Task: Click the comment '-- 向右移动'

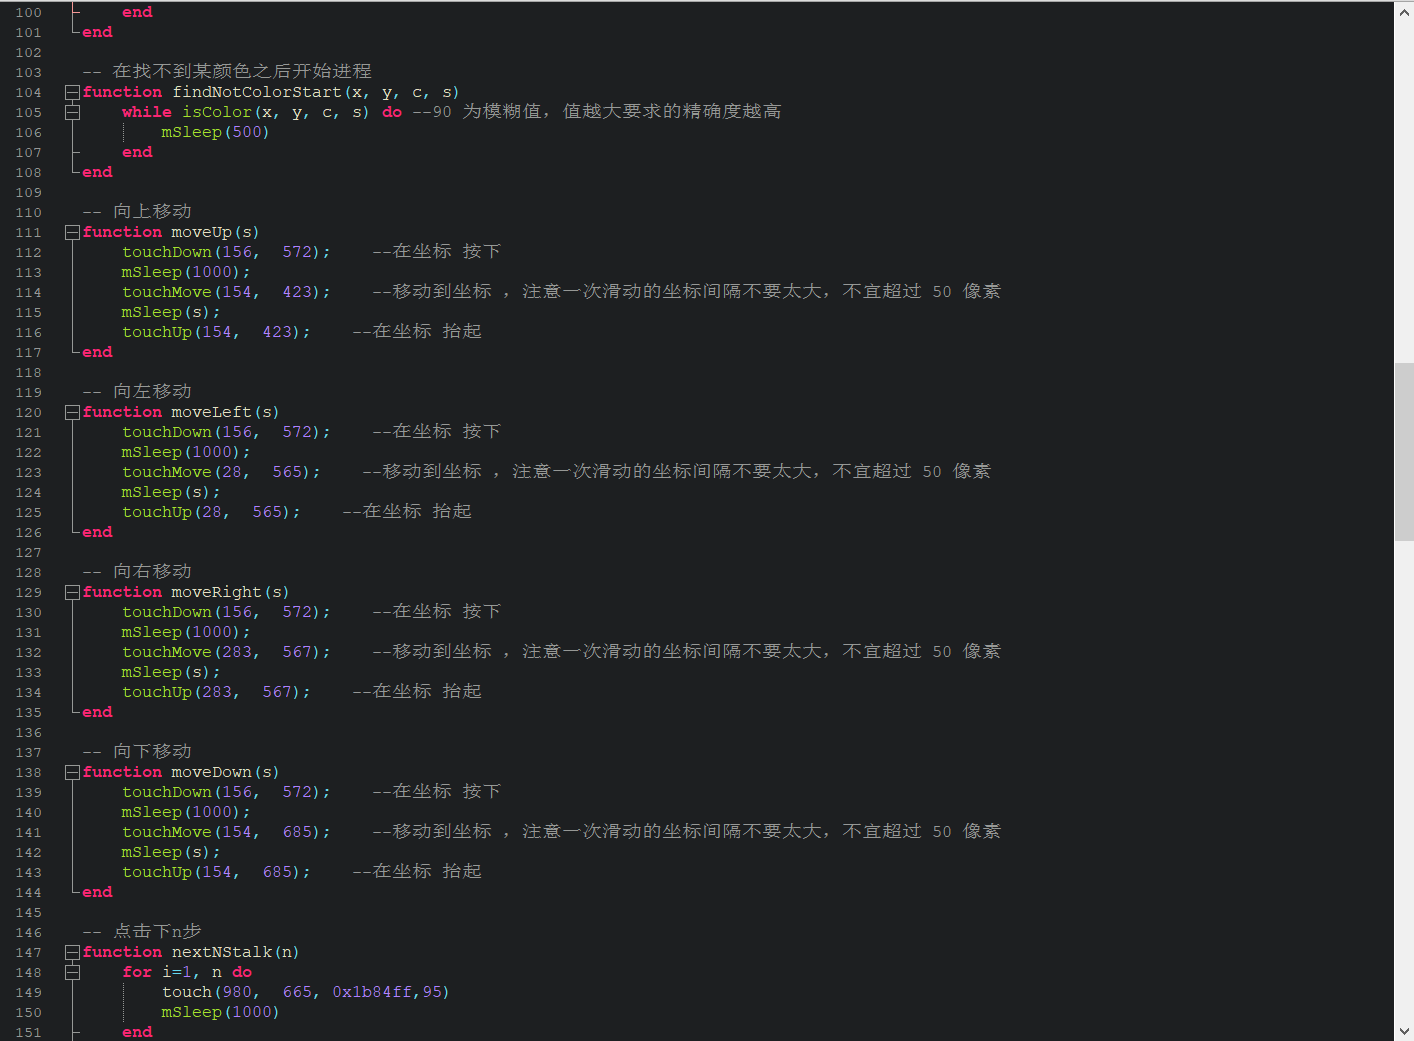Action: (137, 571)
